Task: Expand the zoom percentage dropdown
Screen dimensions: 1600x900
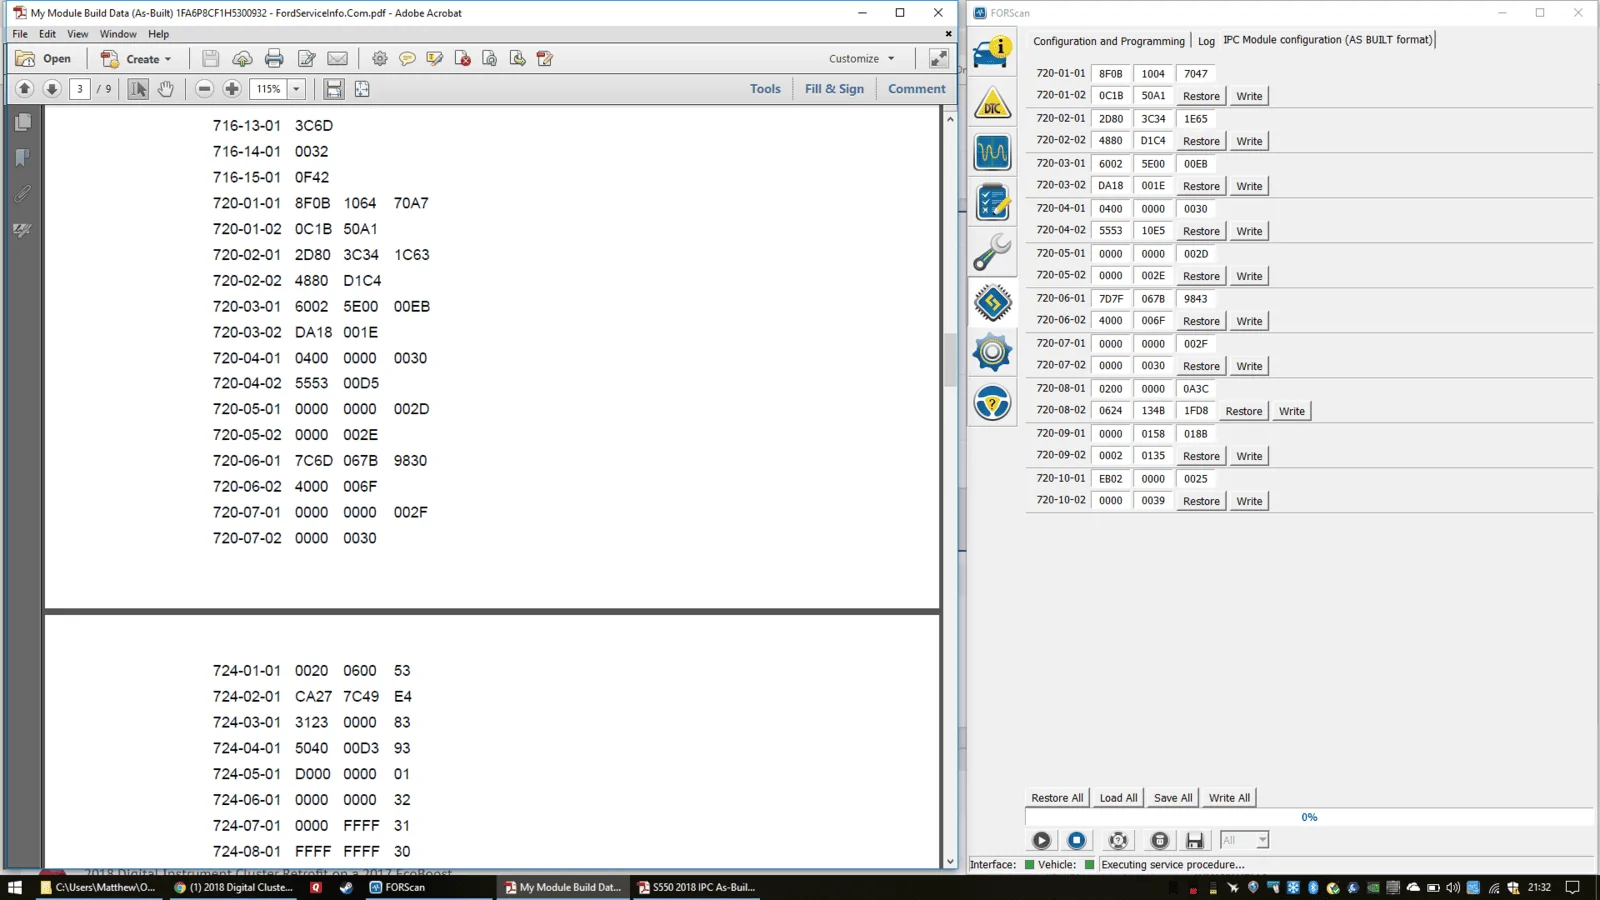Action: [x=296, y=89]
